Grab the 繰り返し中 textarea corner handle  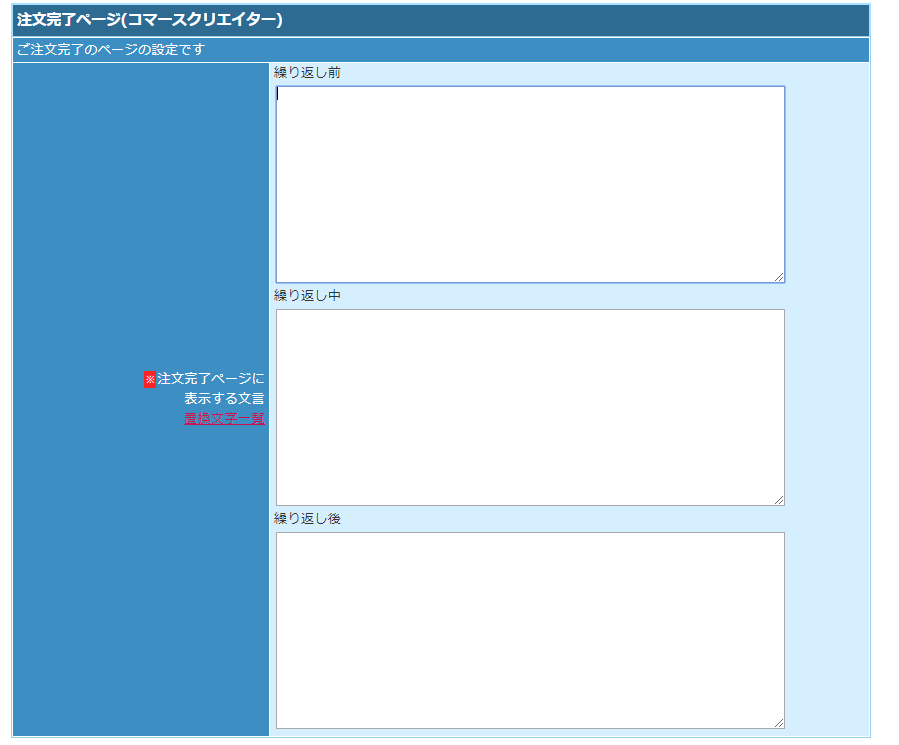coord(779,500)
